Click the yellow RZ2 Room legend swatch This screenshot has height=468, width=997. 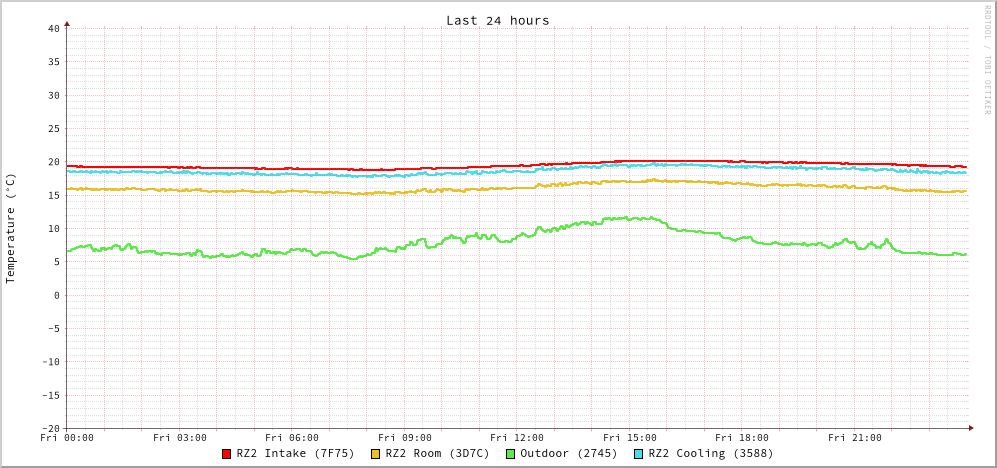point(376,454)
